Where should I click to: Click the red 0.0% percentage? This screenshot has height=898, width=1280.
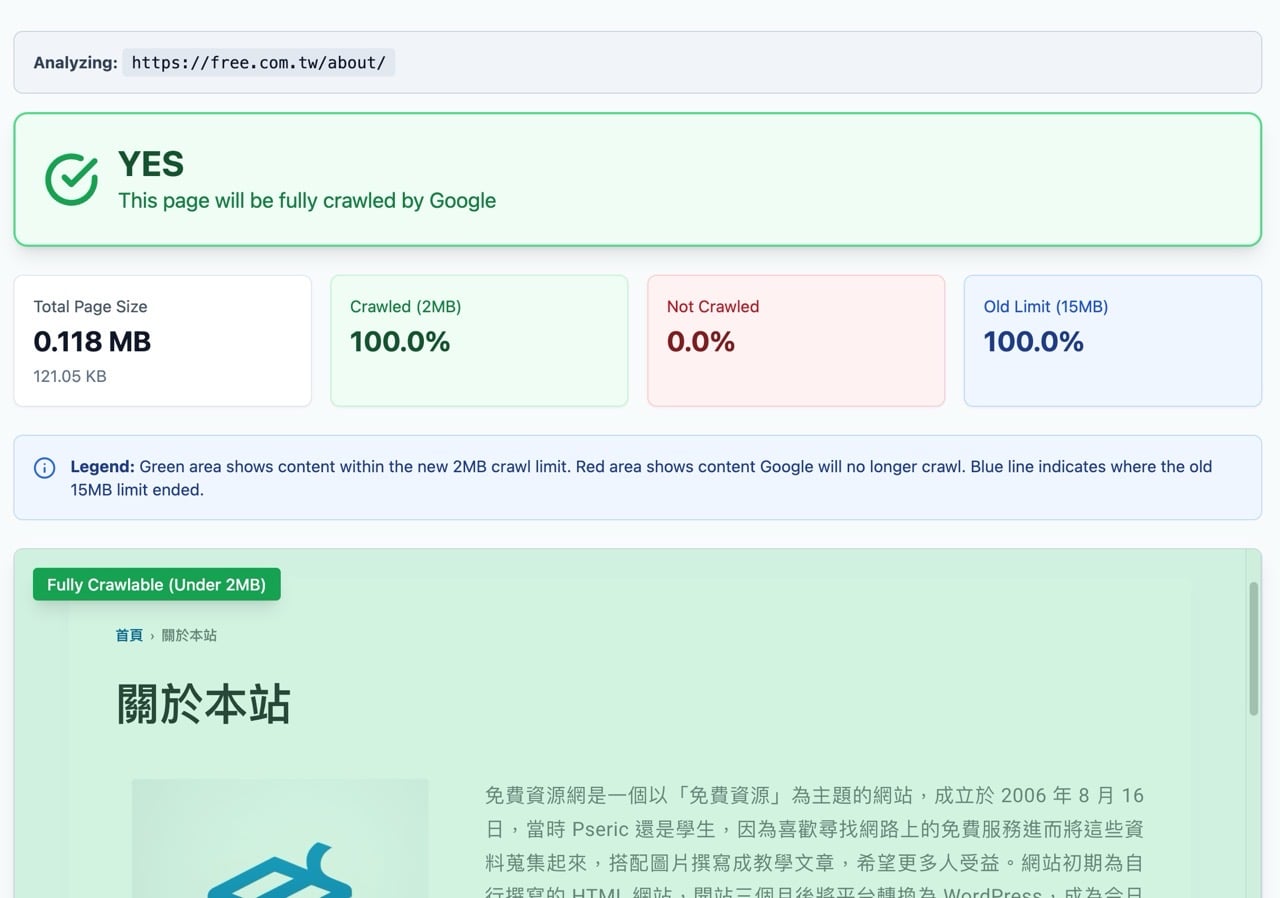[702, 341]
